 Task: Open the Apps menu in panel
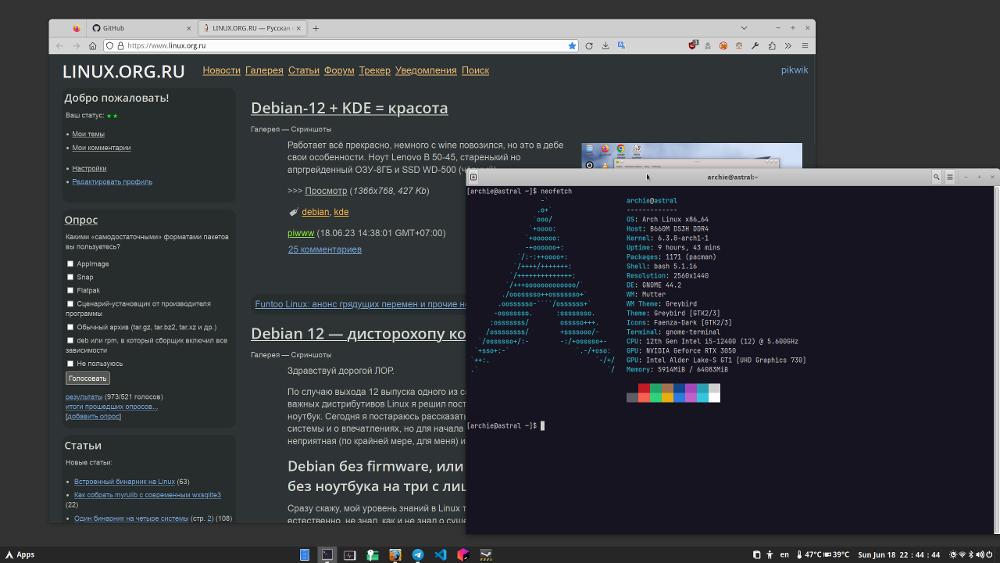pos(20,555)
